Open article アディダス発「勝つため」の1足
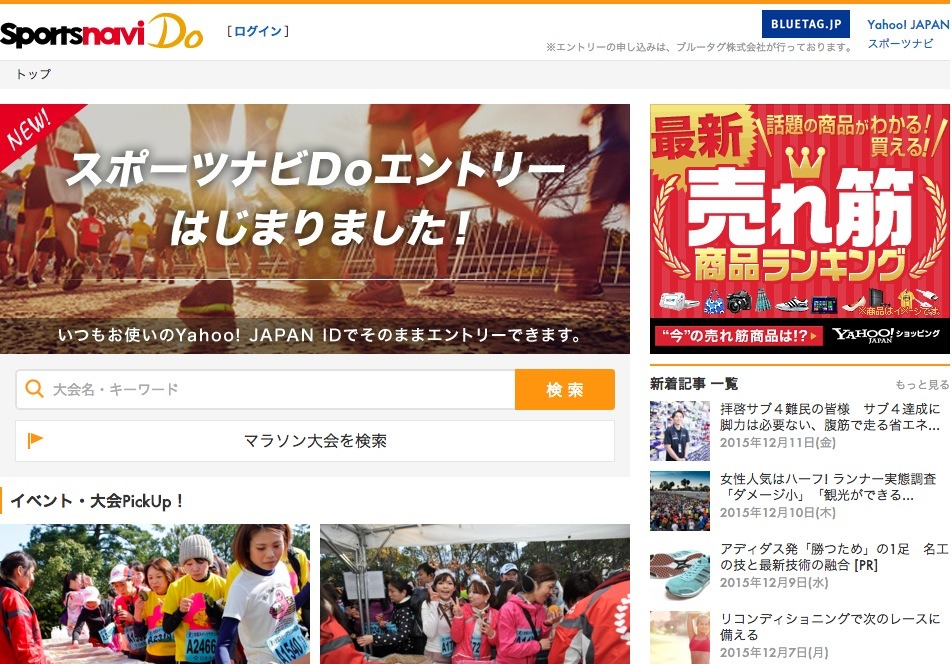 (834, 557)
